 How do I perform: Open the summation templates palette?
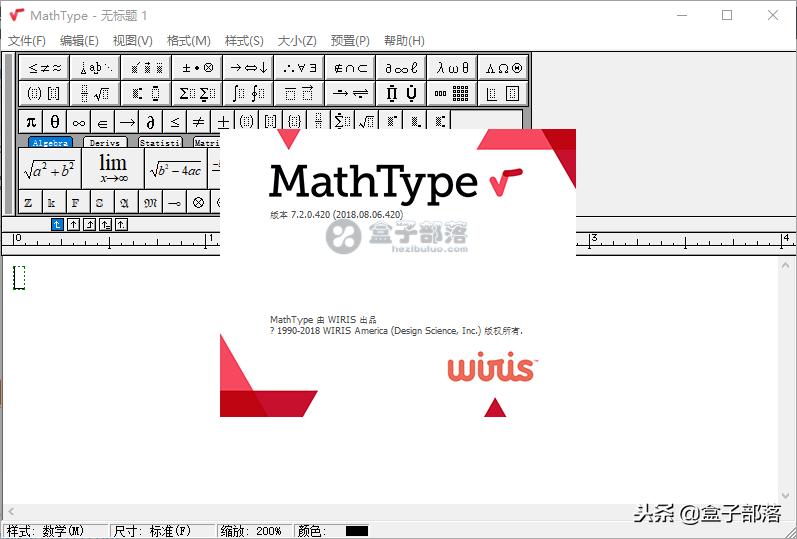click(x=197, y=93)
